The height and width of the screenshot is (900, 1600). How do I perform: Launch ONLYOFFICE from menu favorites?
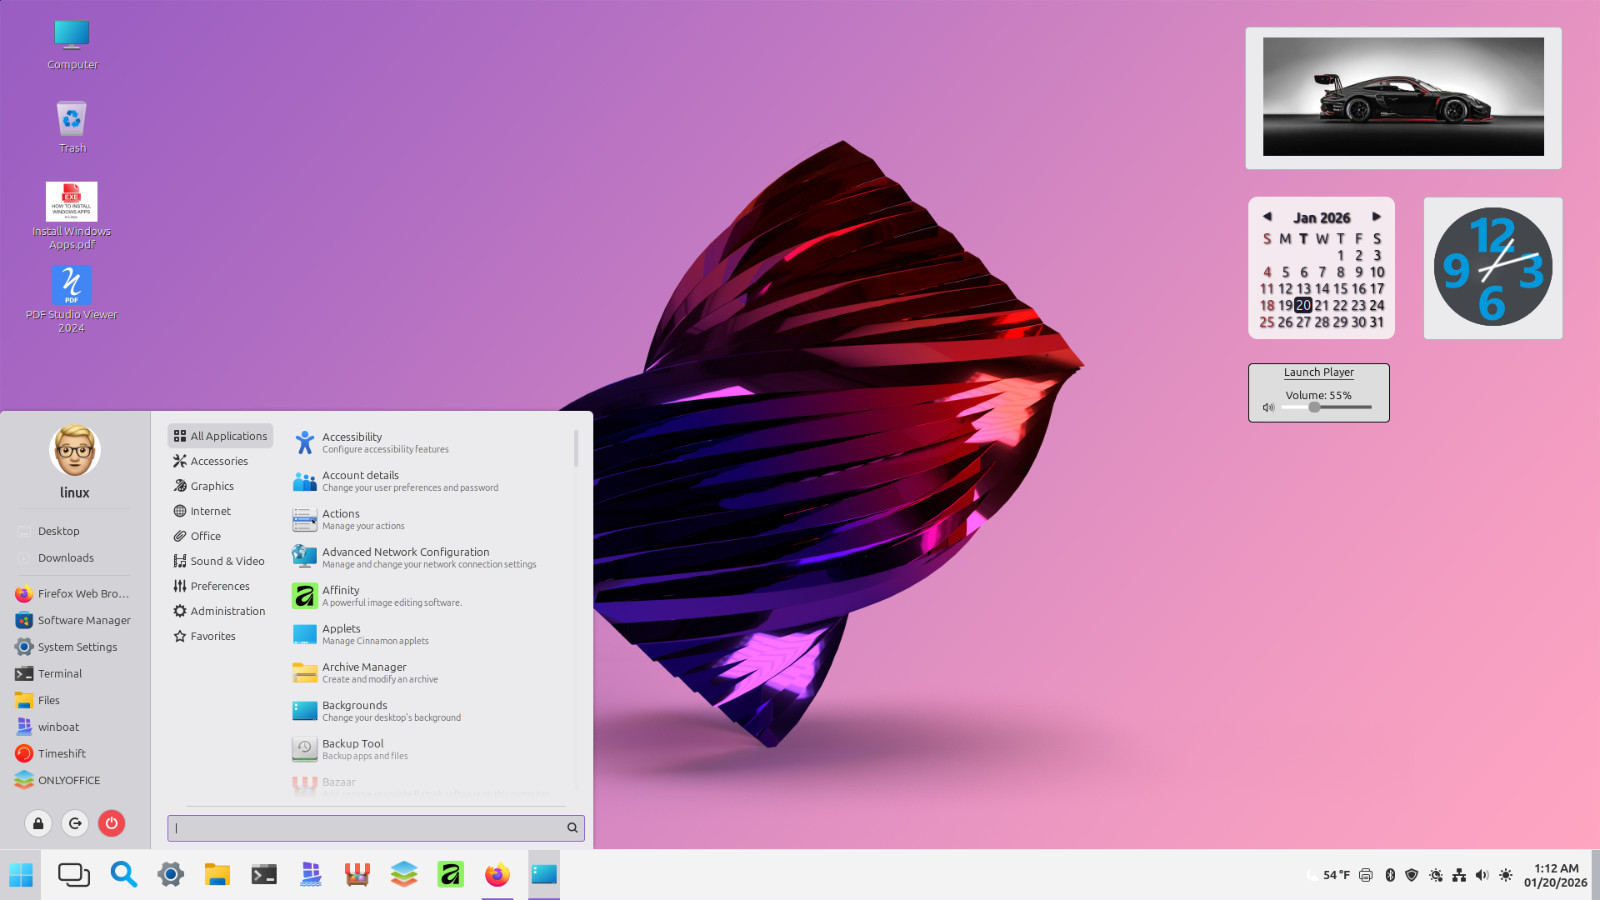tap(74, 780)
